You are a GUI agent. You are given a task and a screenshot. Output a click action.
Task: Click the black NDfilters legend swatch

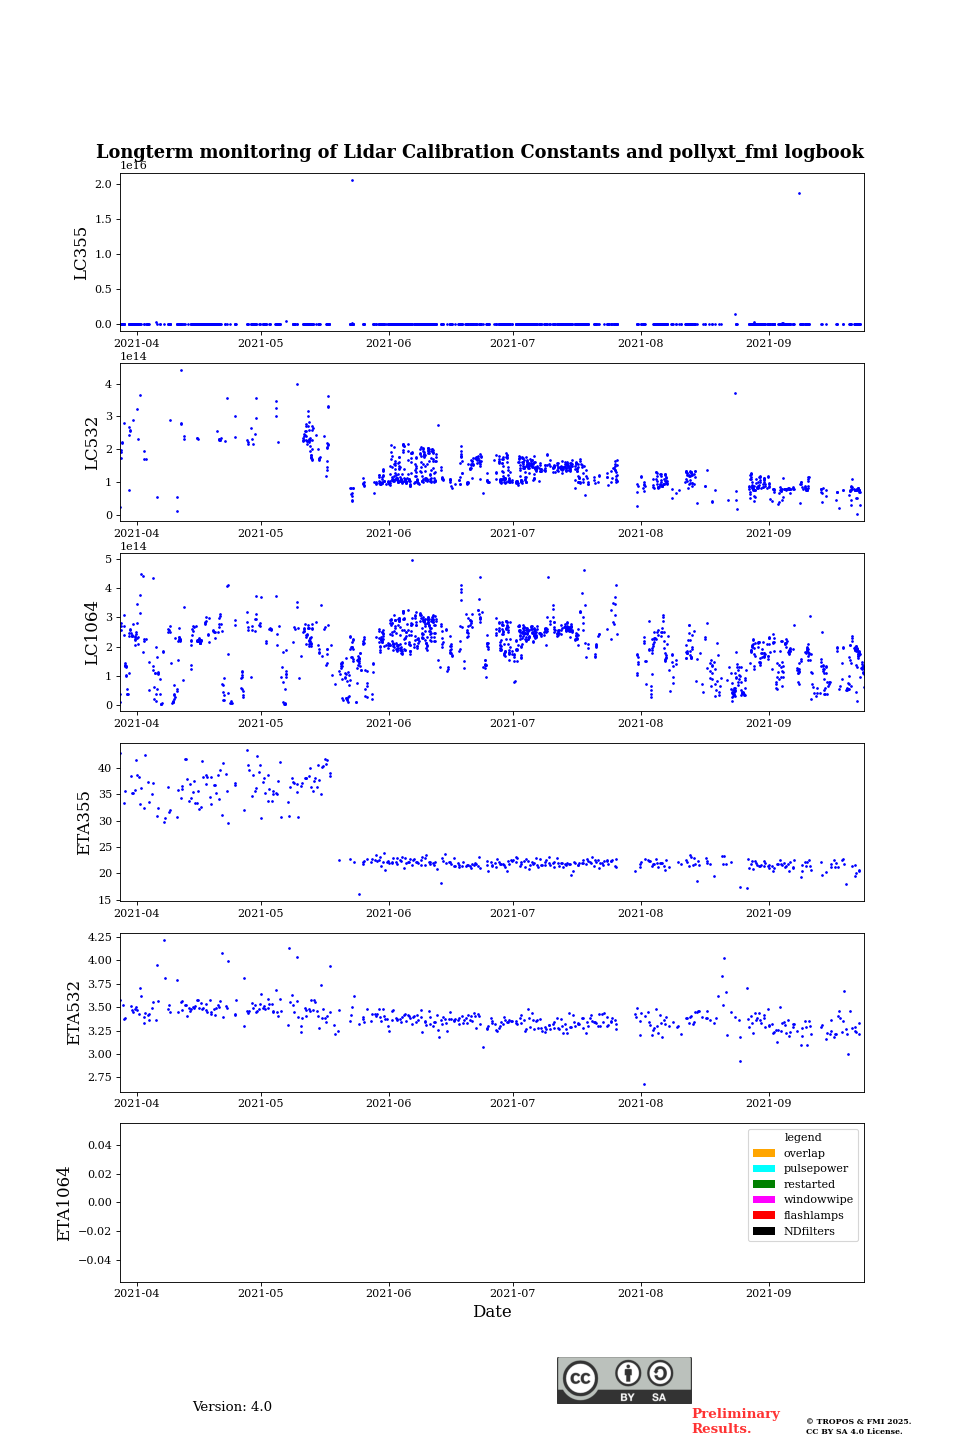764,1231
